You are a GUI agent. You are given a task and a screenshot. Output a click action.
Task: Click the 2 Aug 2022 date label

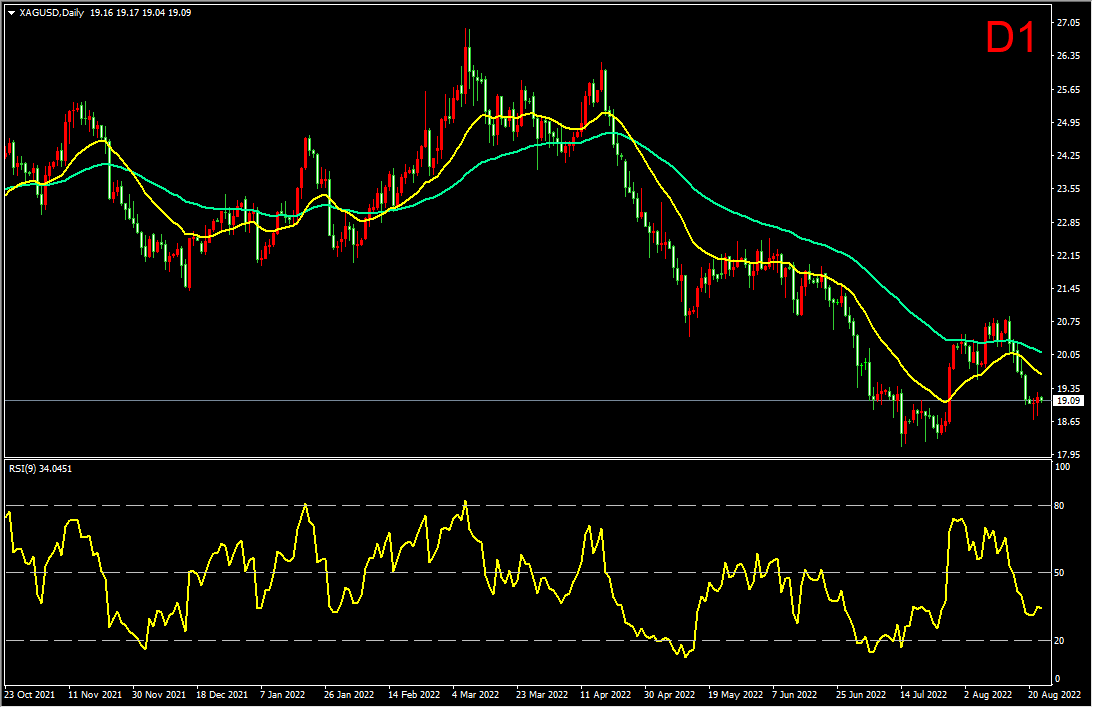[988, 695]
